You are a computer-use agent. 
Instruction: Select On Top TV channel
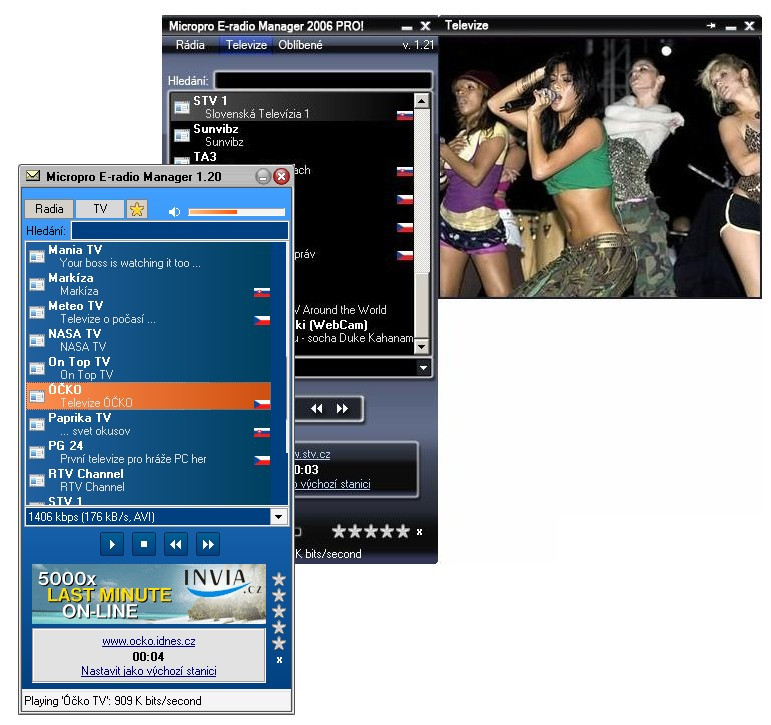[148, 368]
